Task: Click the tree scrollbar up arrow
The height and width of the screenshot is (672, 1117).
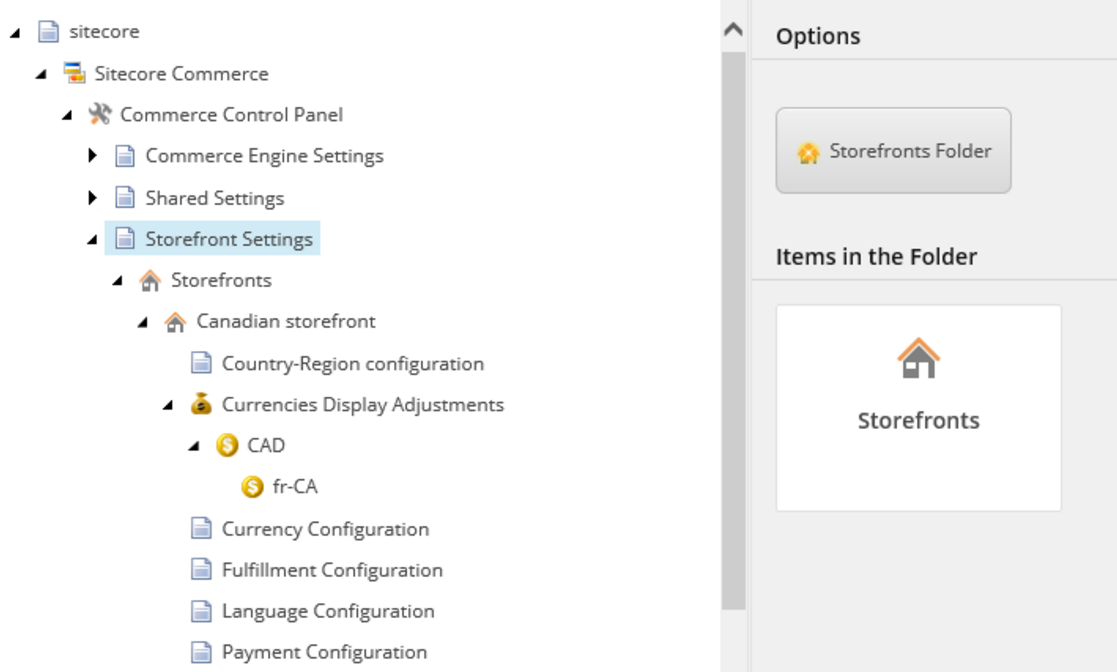Action: click(x=733, y=29)
